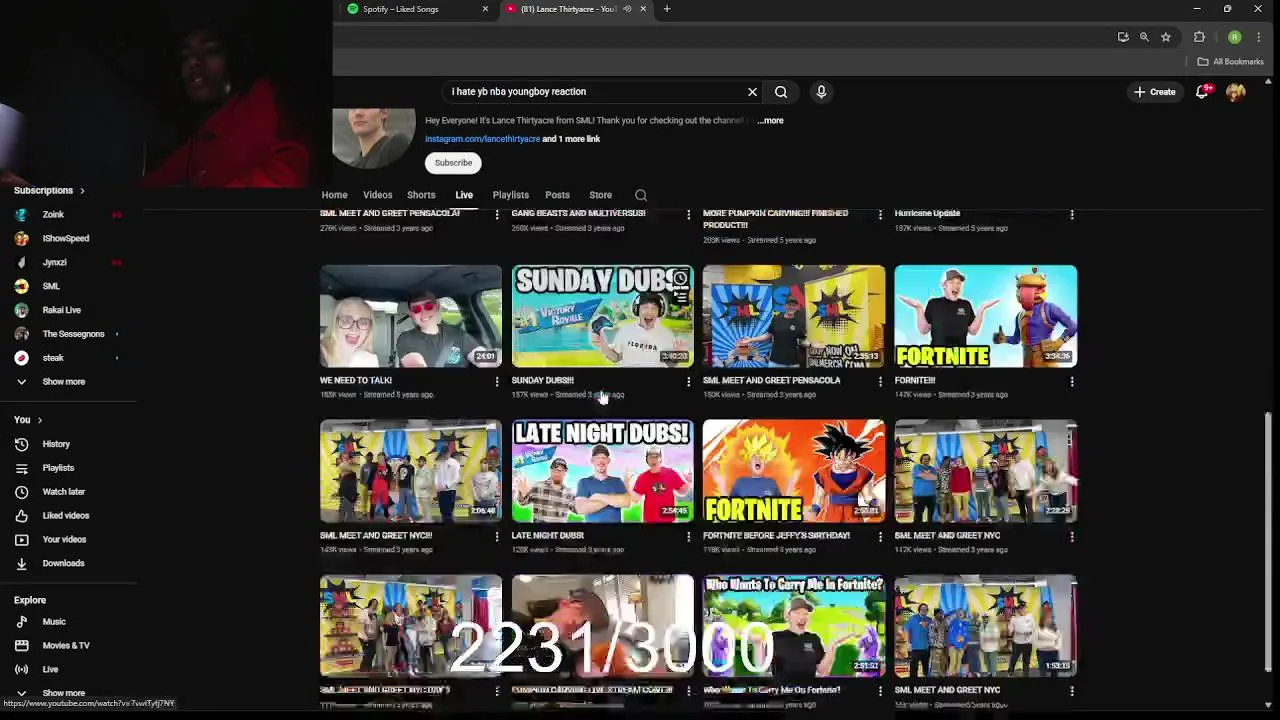The image size is (1280, 720).
Task: Click the Create button
Action: pyautogui.click(x=1154, y=92)
